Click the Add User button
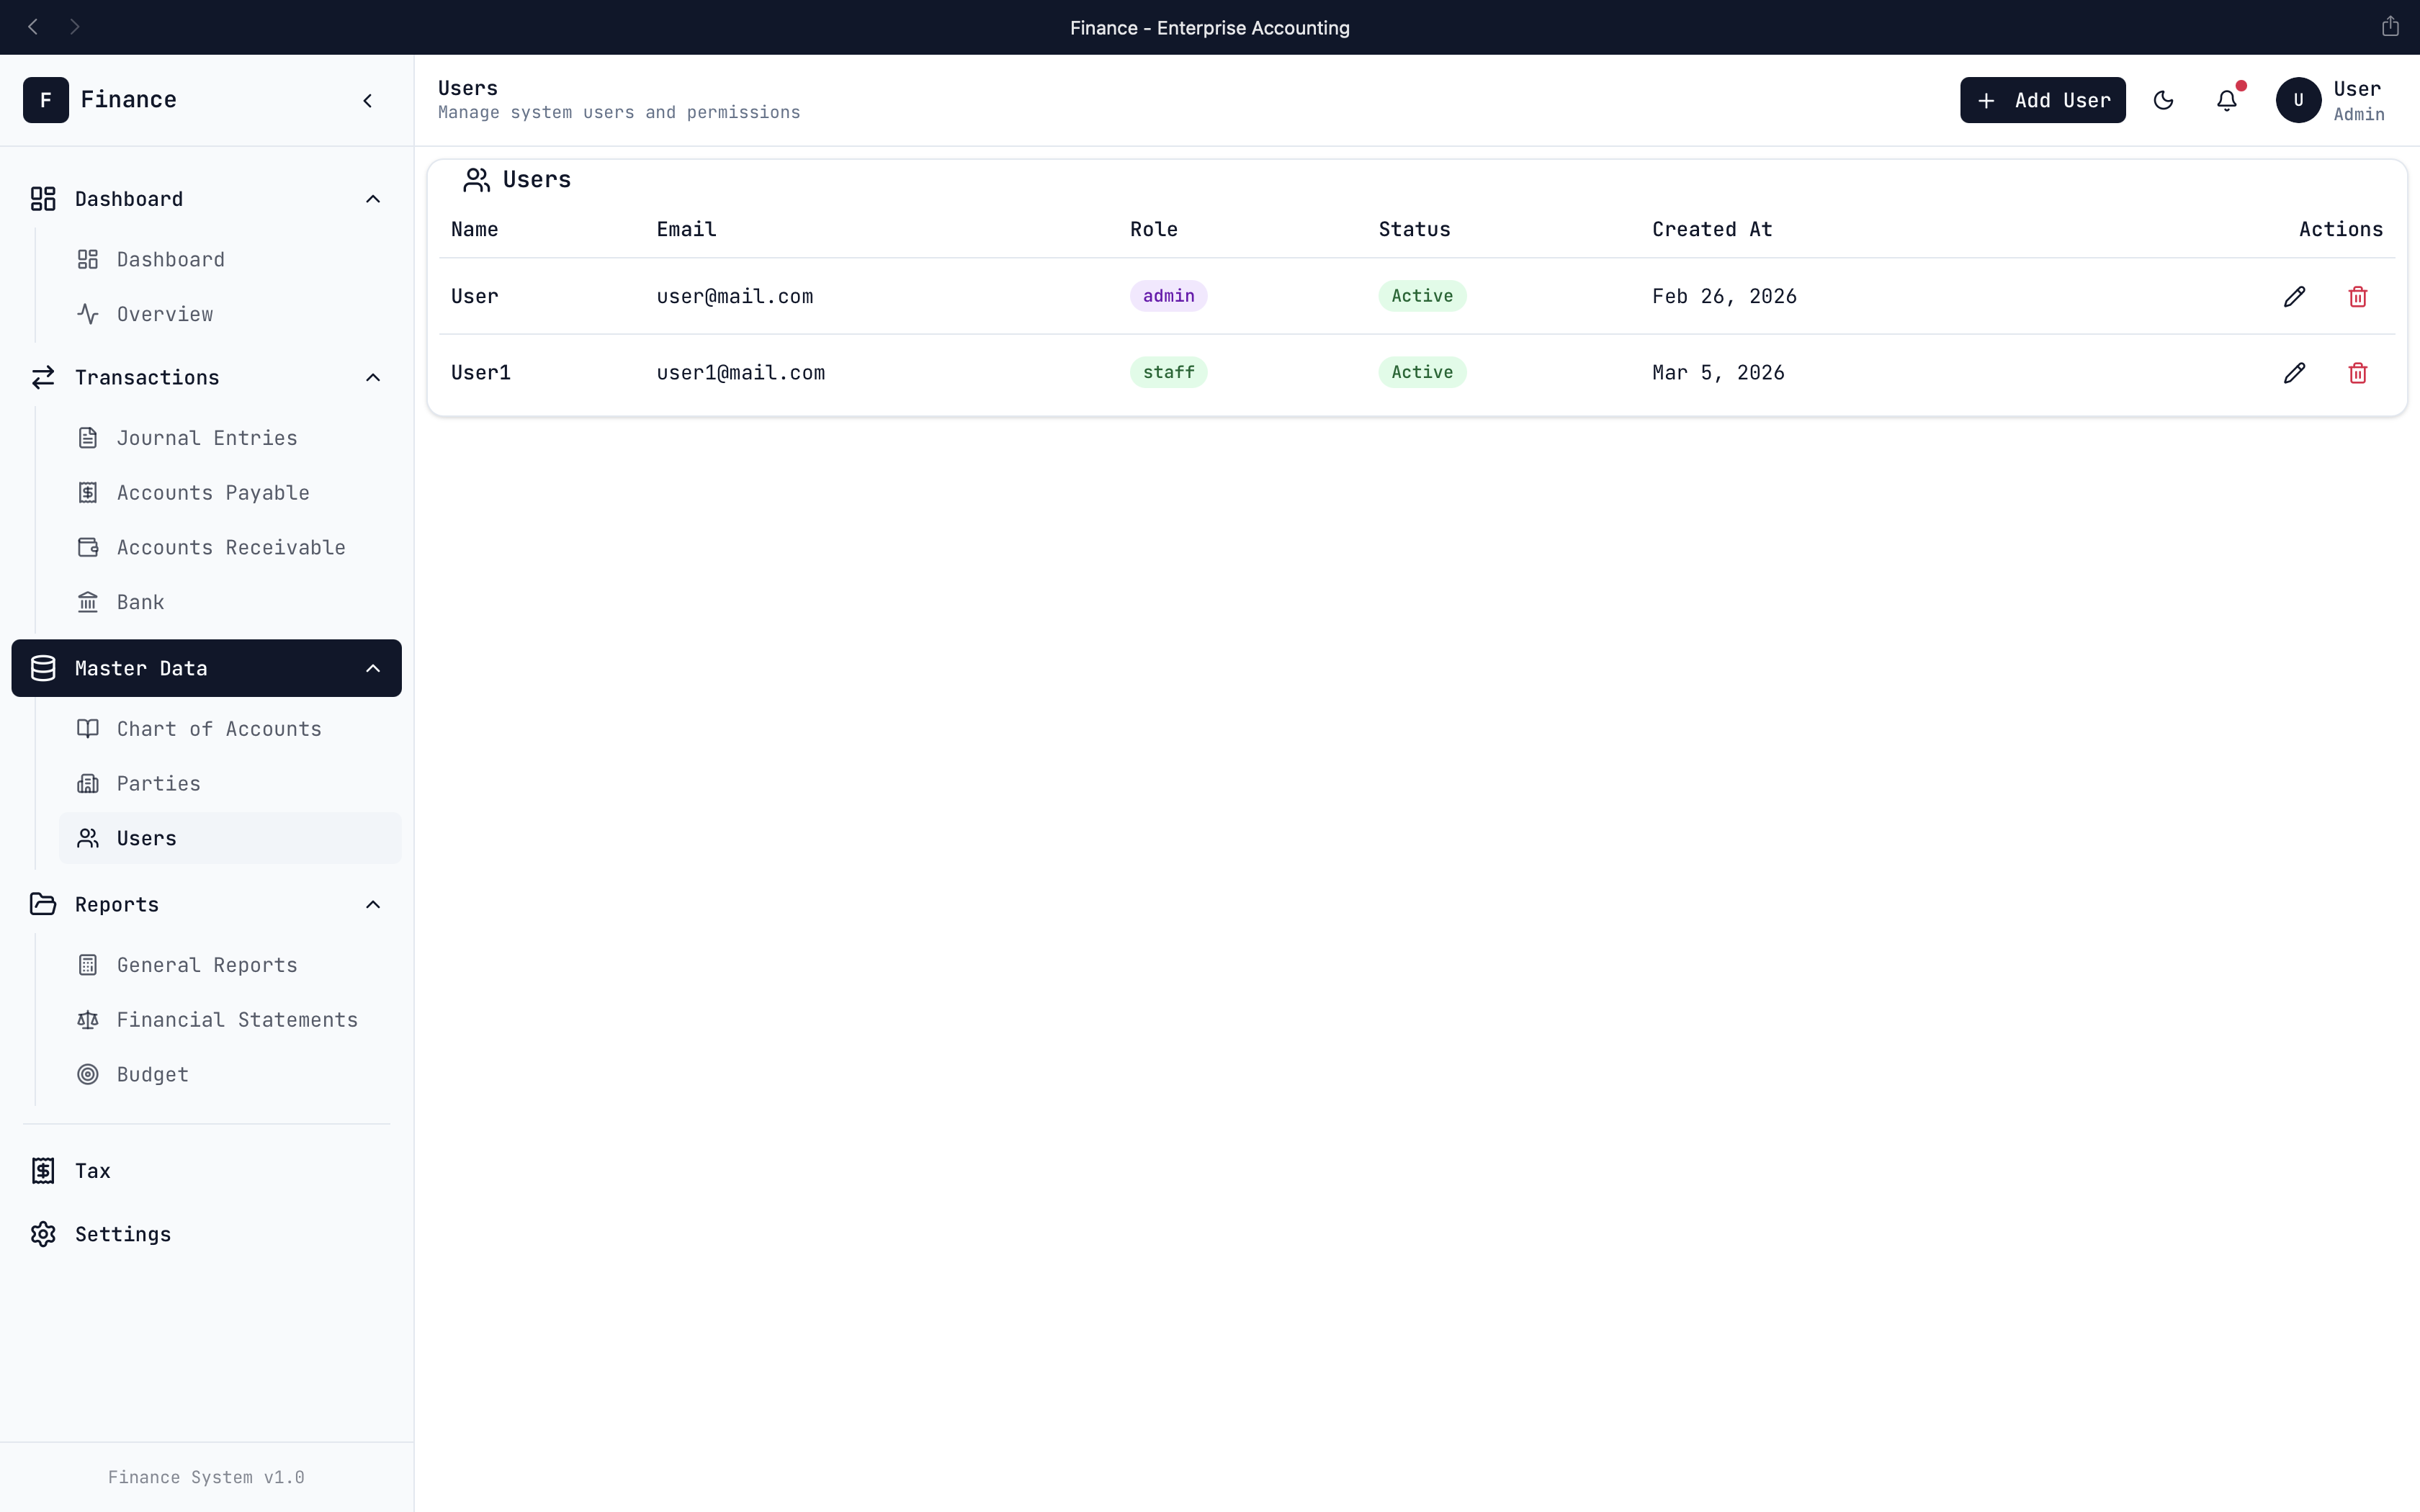The image size is (2420, 1512). [x=2042, y=100]
